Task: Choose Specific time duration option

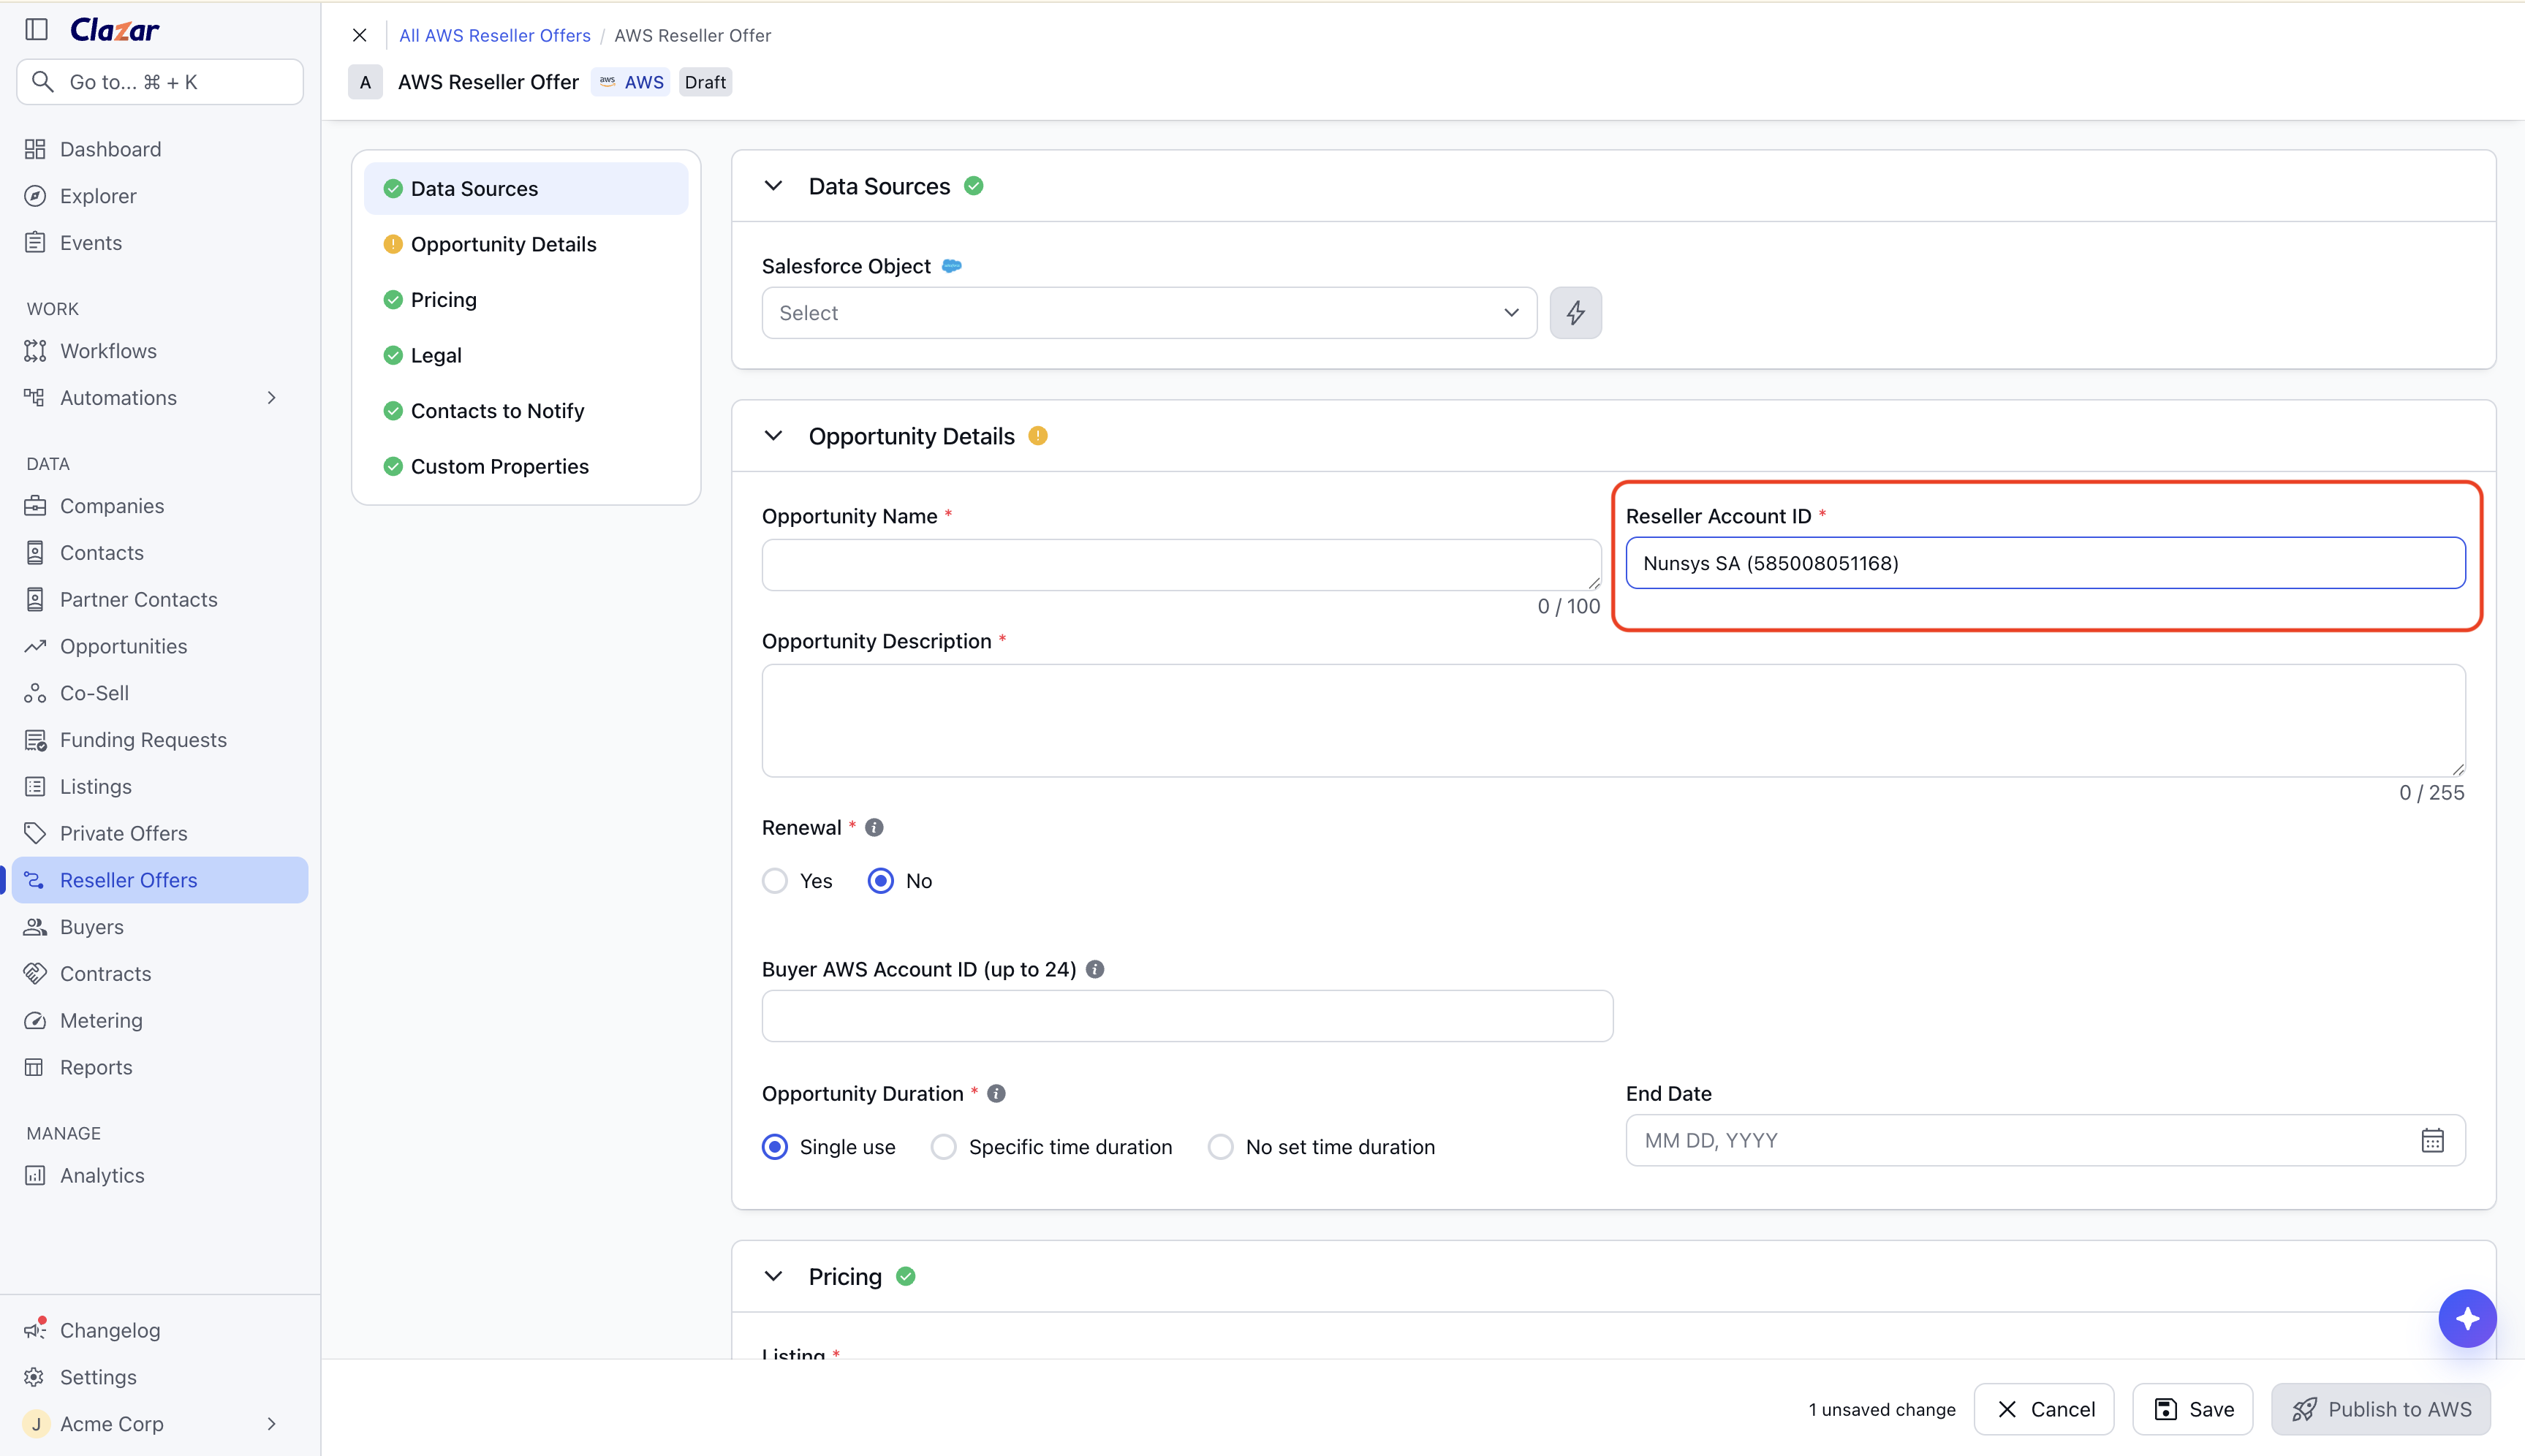Action: pos(944,1147)
